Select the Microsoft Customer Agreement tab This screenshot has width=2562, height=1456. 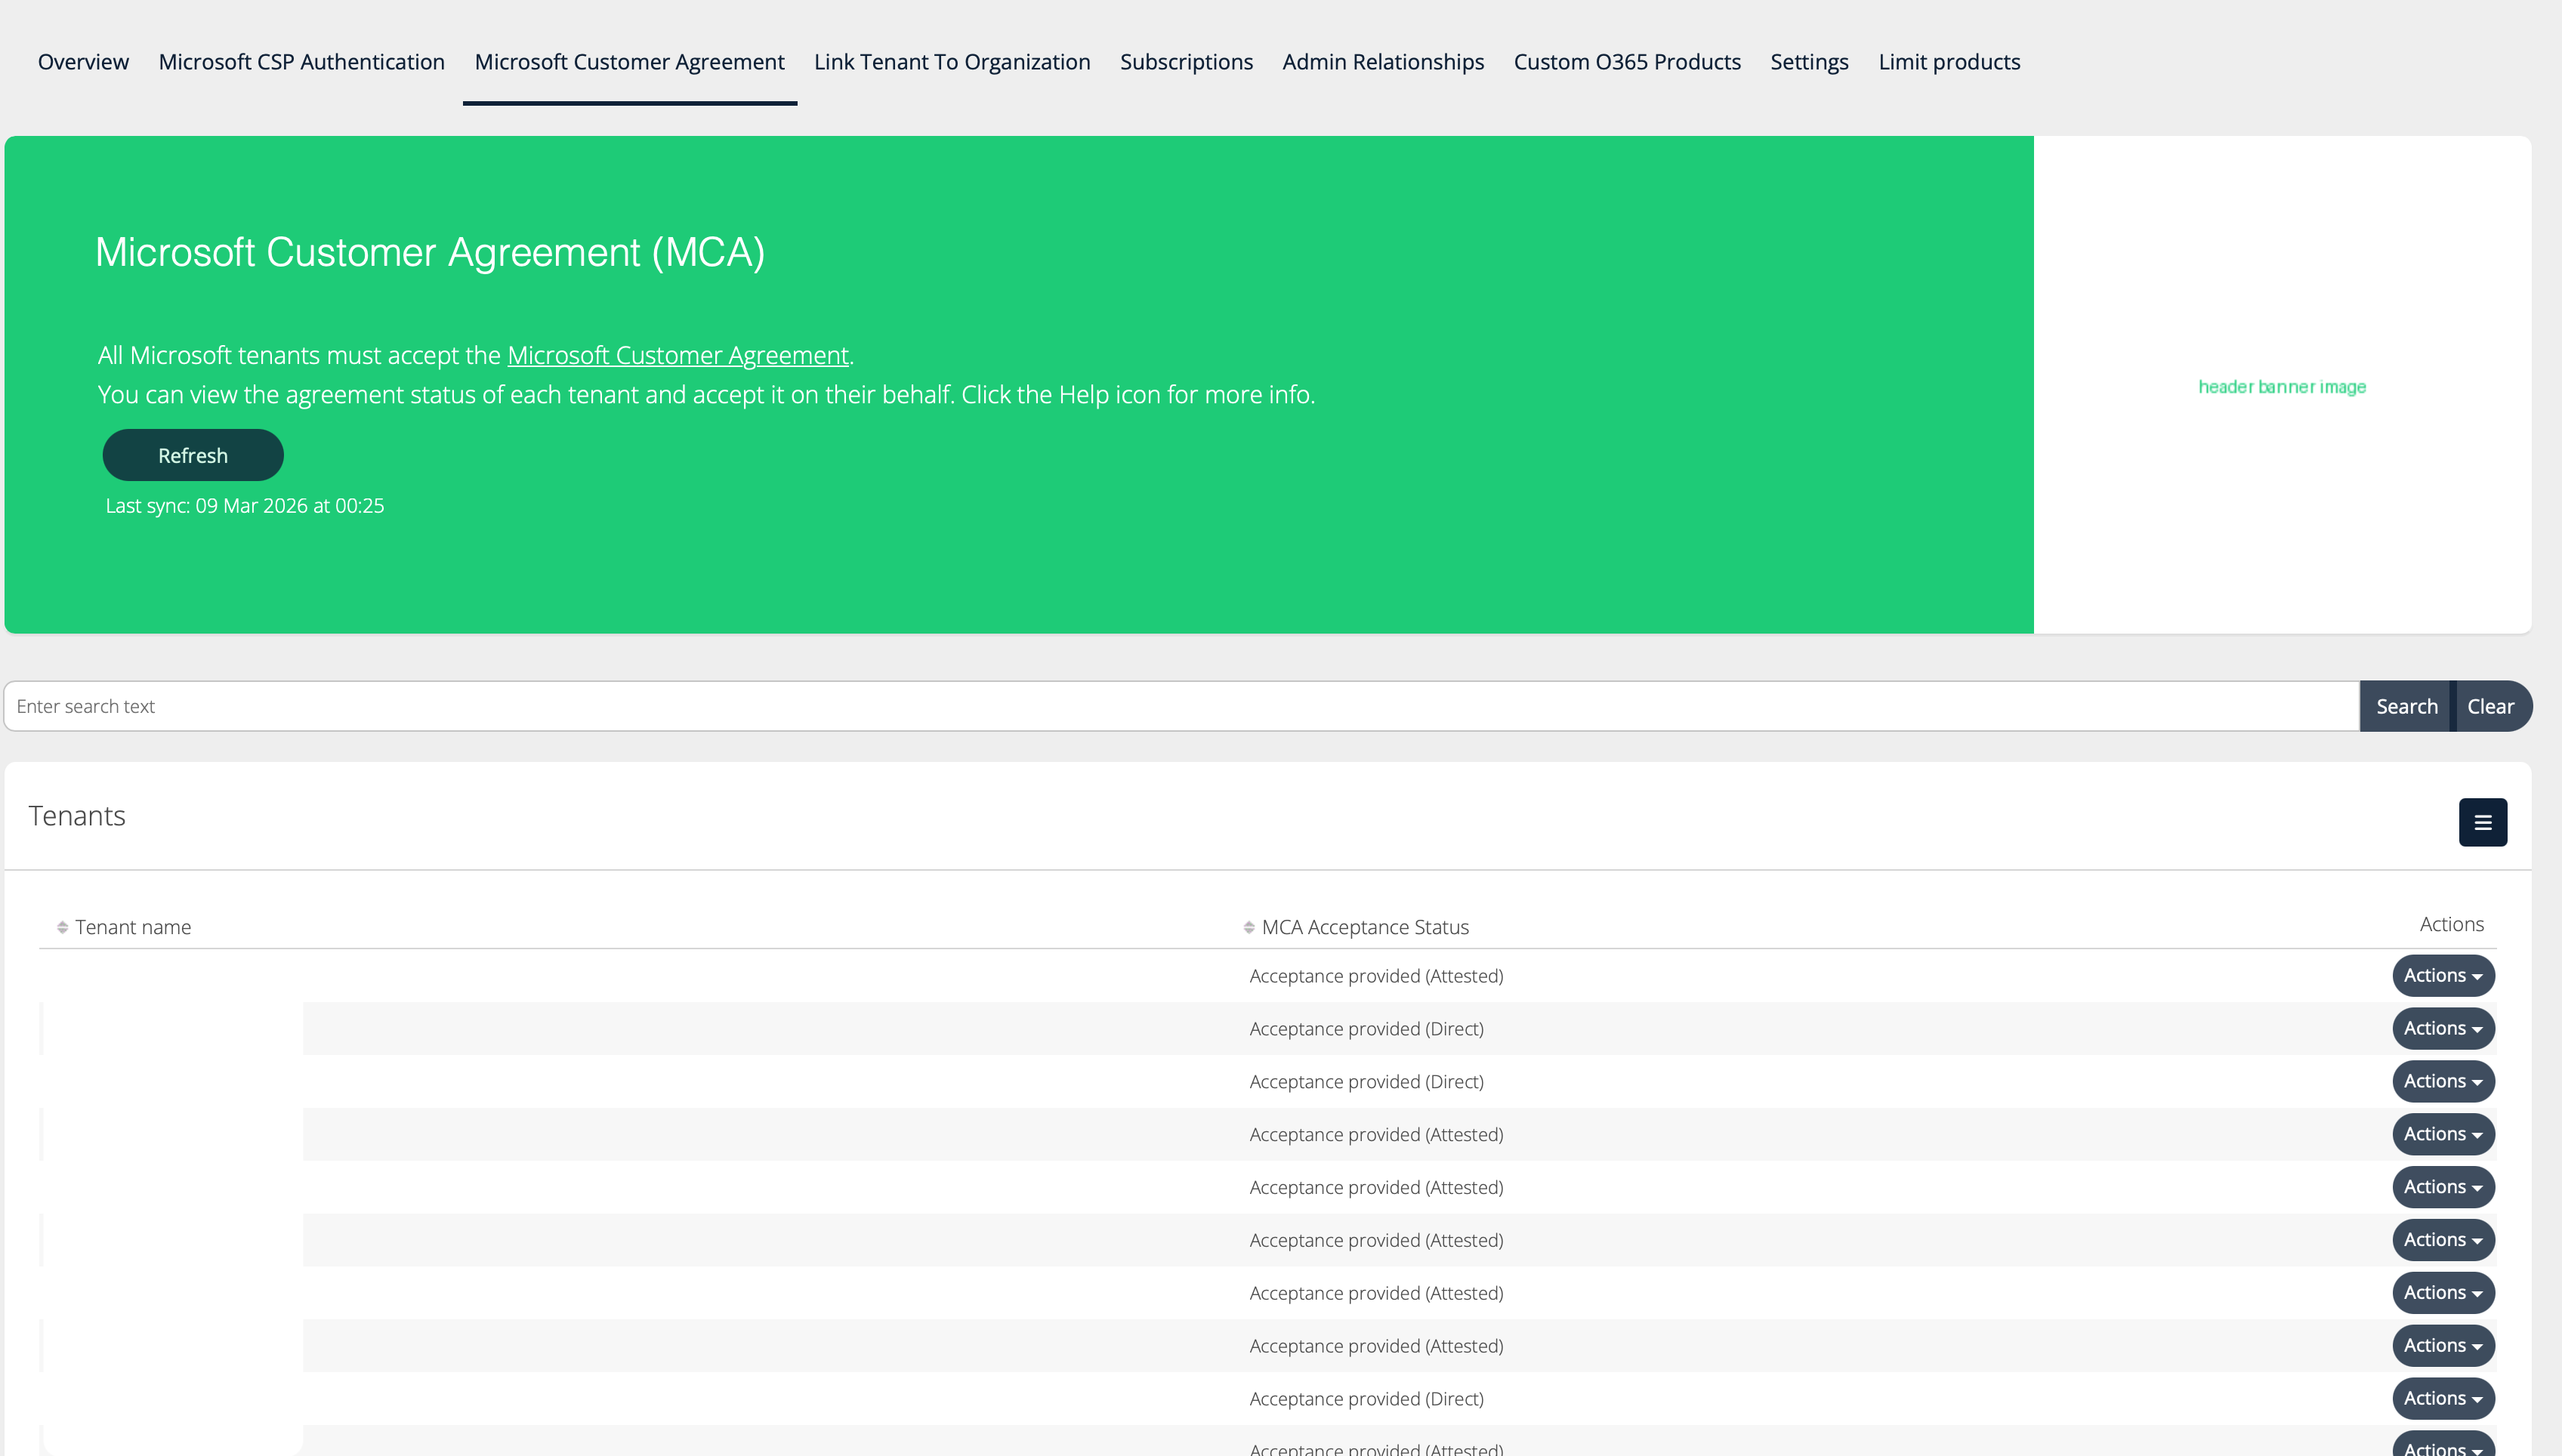(x=629, y=62)
